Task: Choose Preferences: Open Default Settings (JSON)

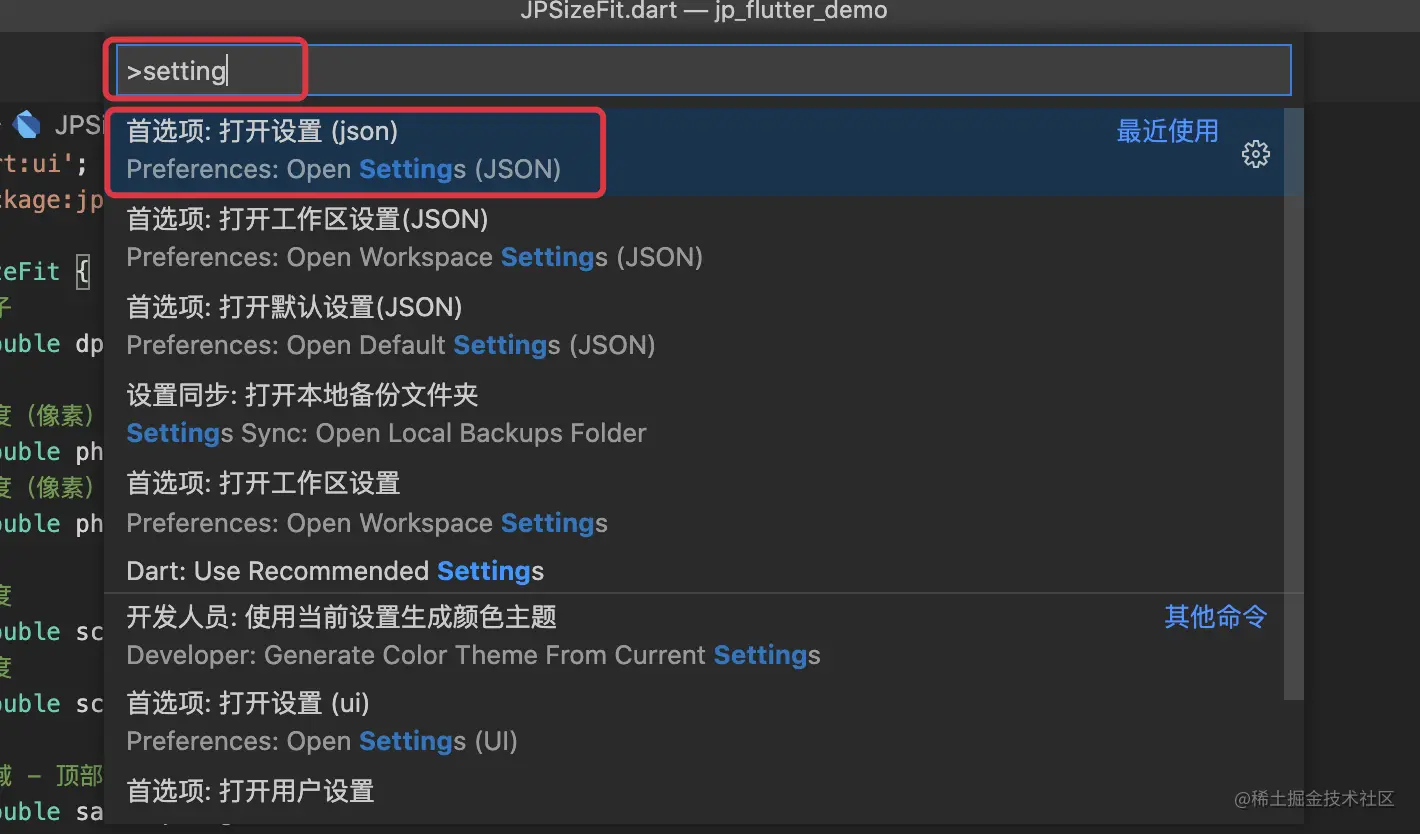Action: point(704,327)
